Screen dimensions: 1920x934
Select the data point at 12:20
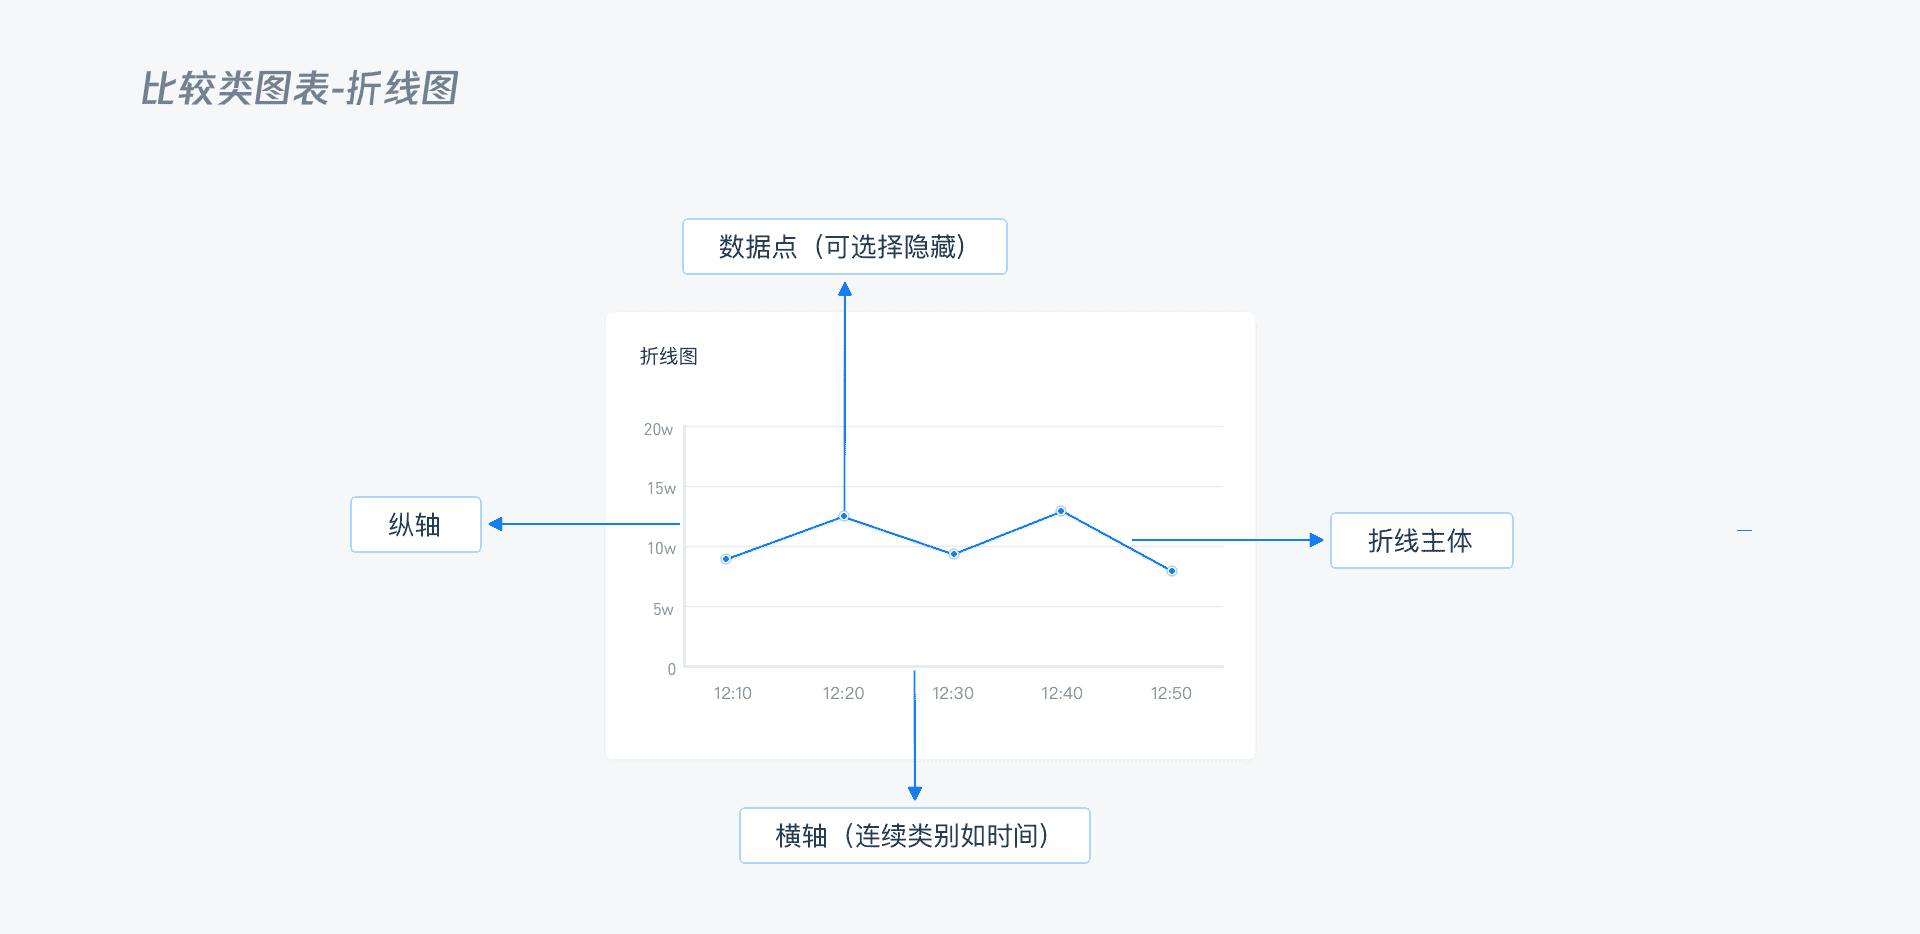pyautogui.click(x=844, y=516)
